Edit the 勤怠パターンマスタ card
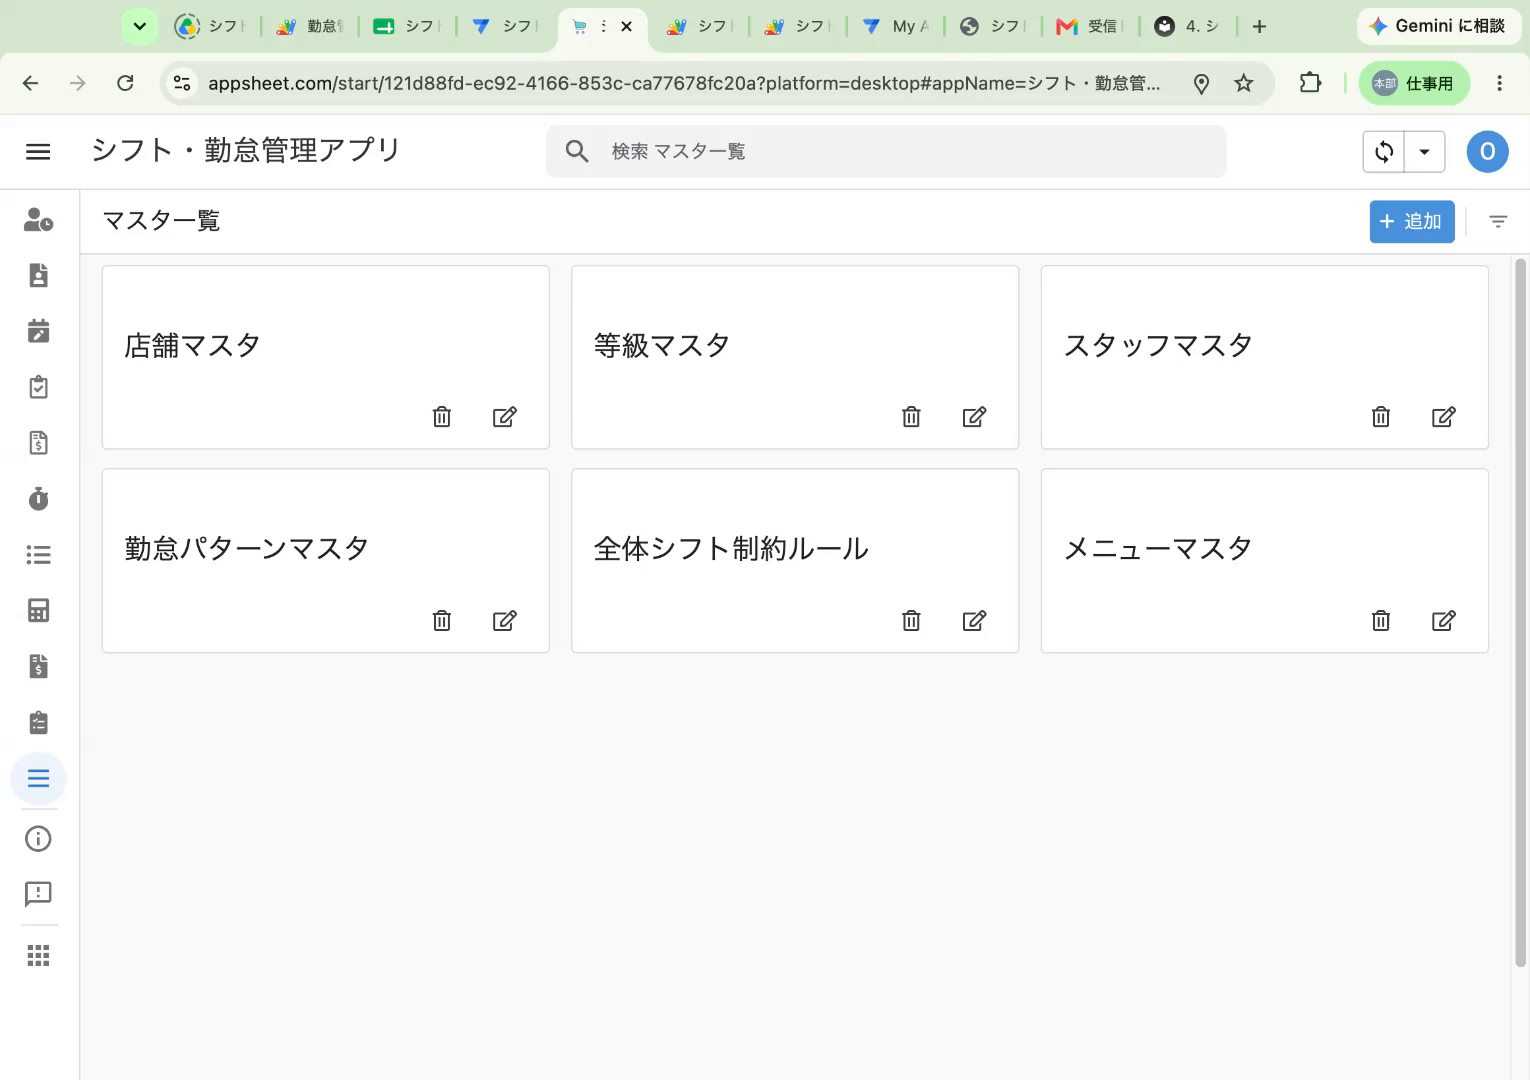This screenshot has width=1530, height=1080. 505,621
